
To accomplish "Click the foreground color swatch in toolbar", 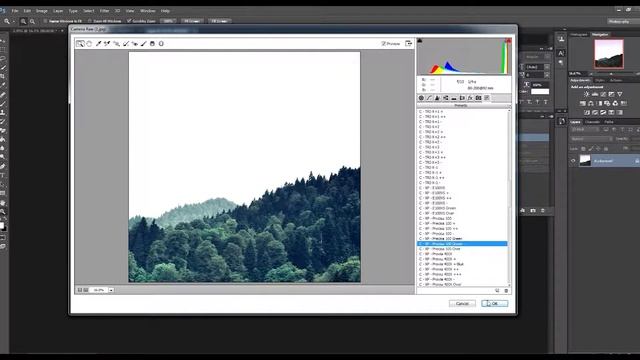I will click(2, 225).
